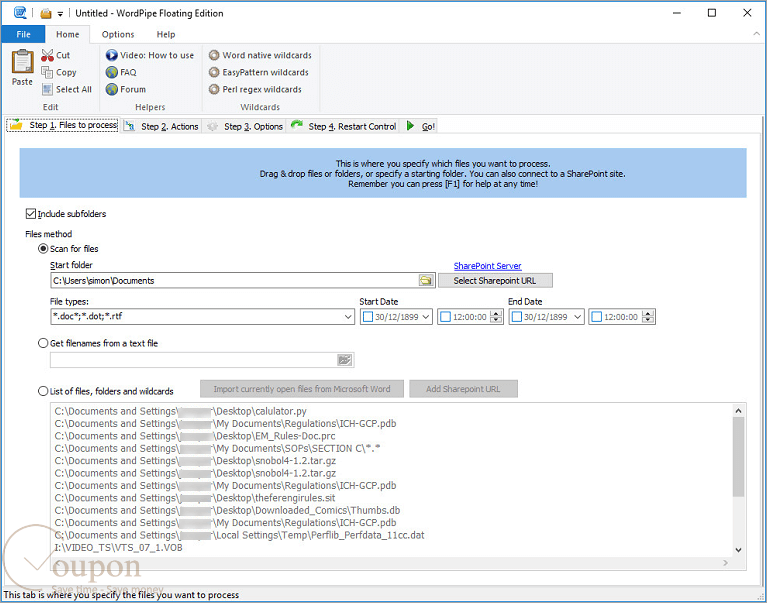Click the calulator.py list entry
767x603 pixels.
pyautogui.click(x=180, y=411)
